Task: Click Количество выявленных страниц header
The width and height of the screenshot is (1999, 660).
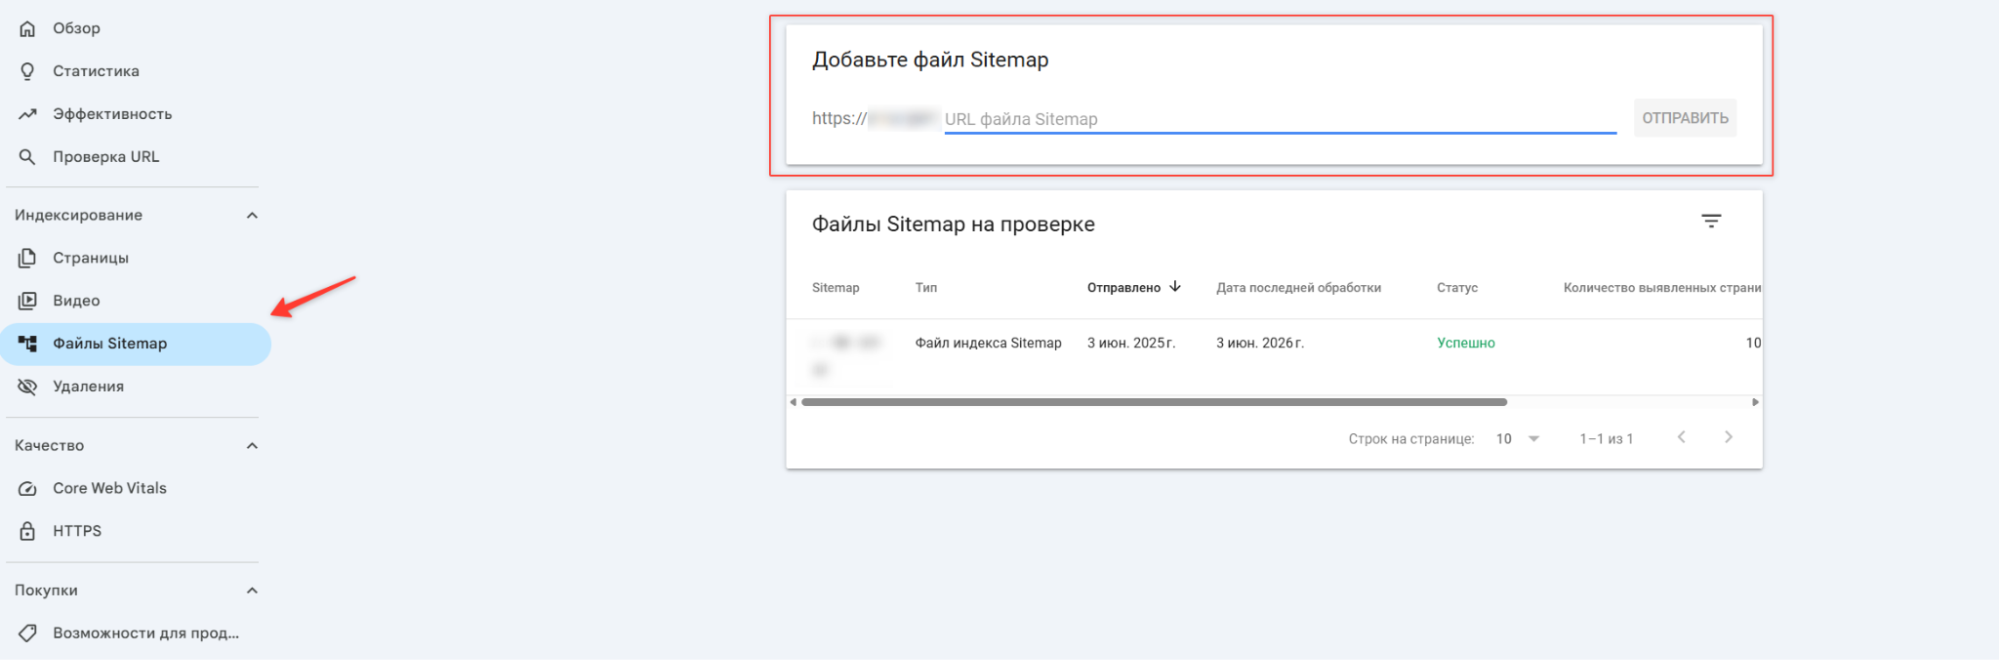Action: [1662, 288]
